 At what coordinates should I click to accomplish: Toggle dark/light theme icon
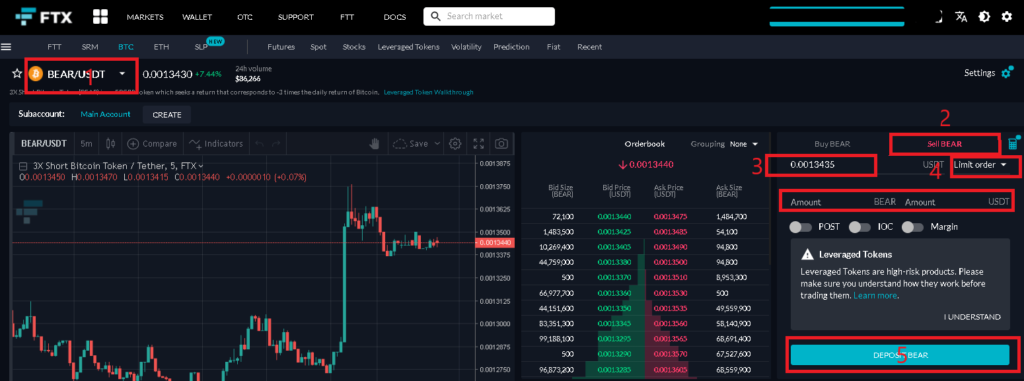984,17
